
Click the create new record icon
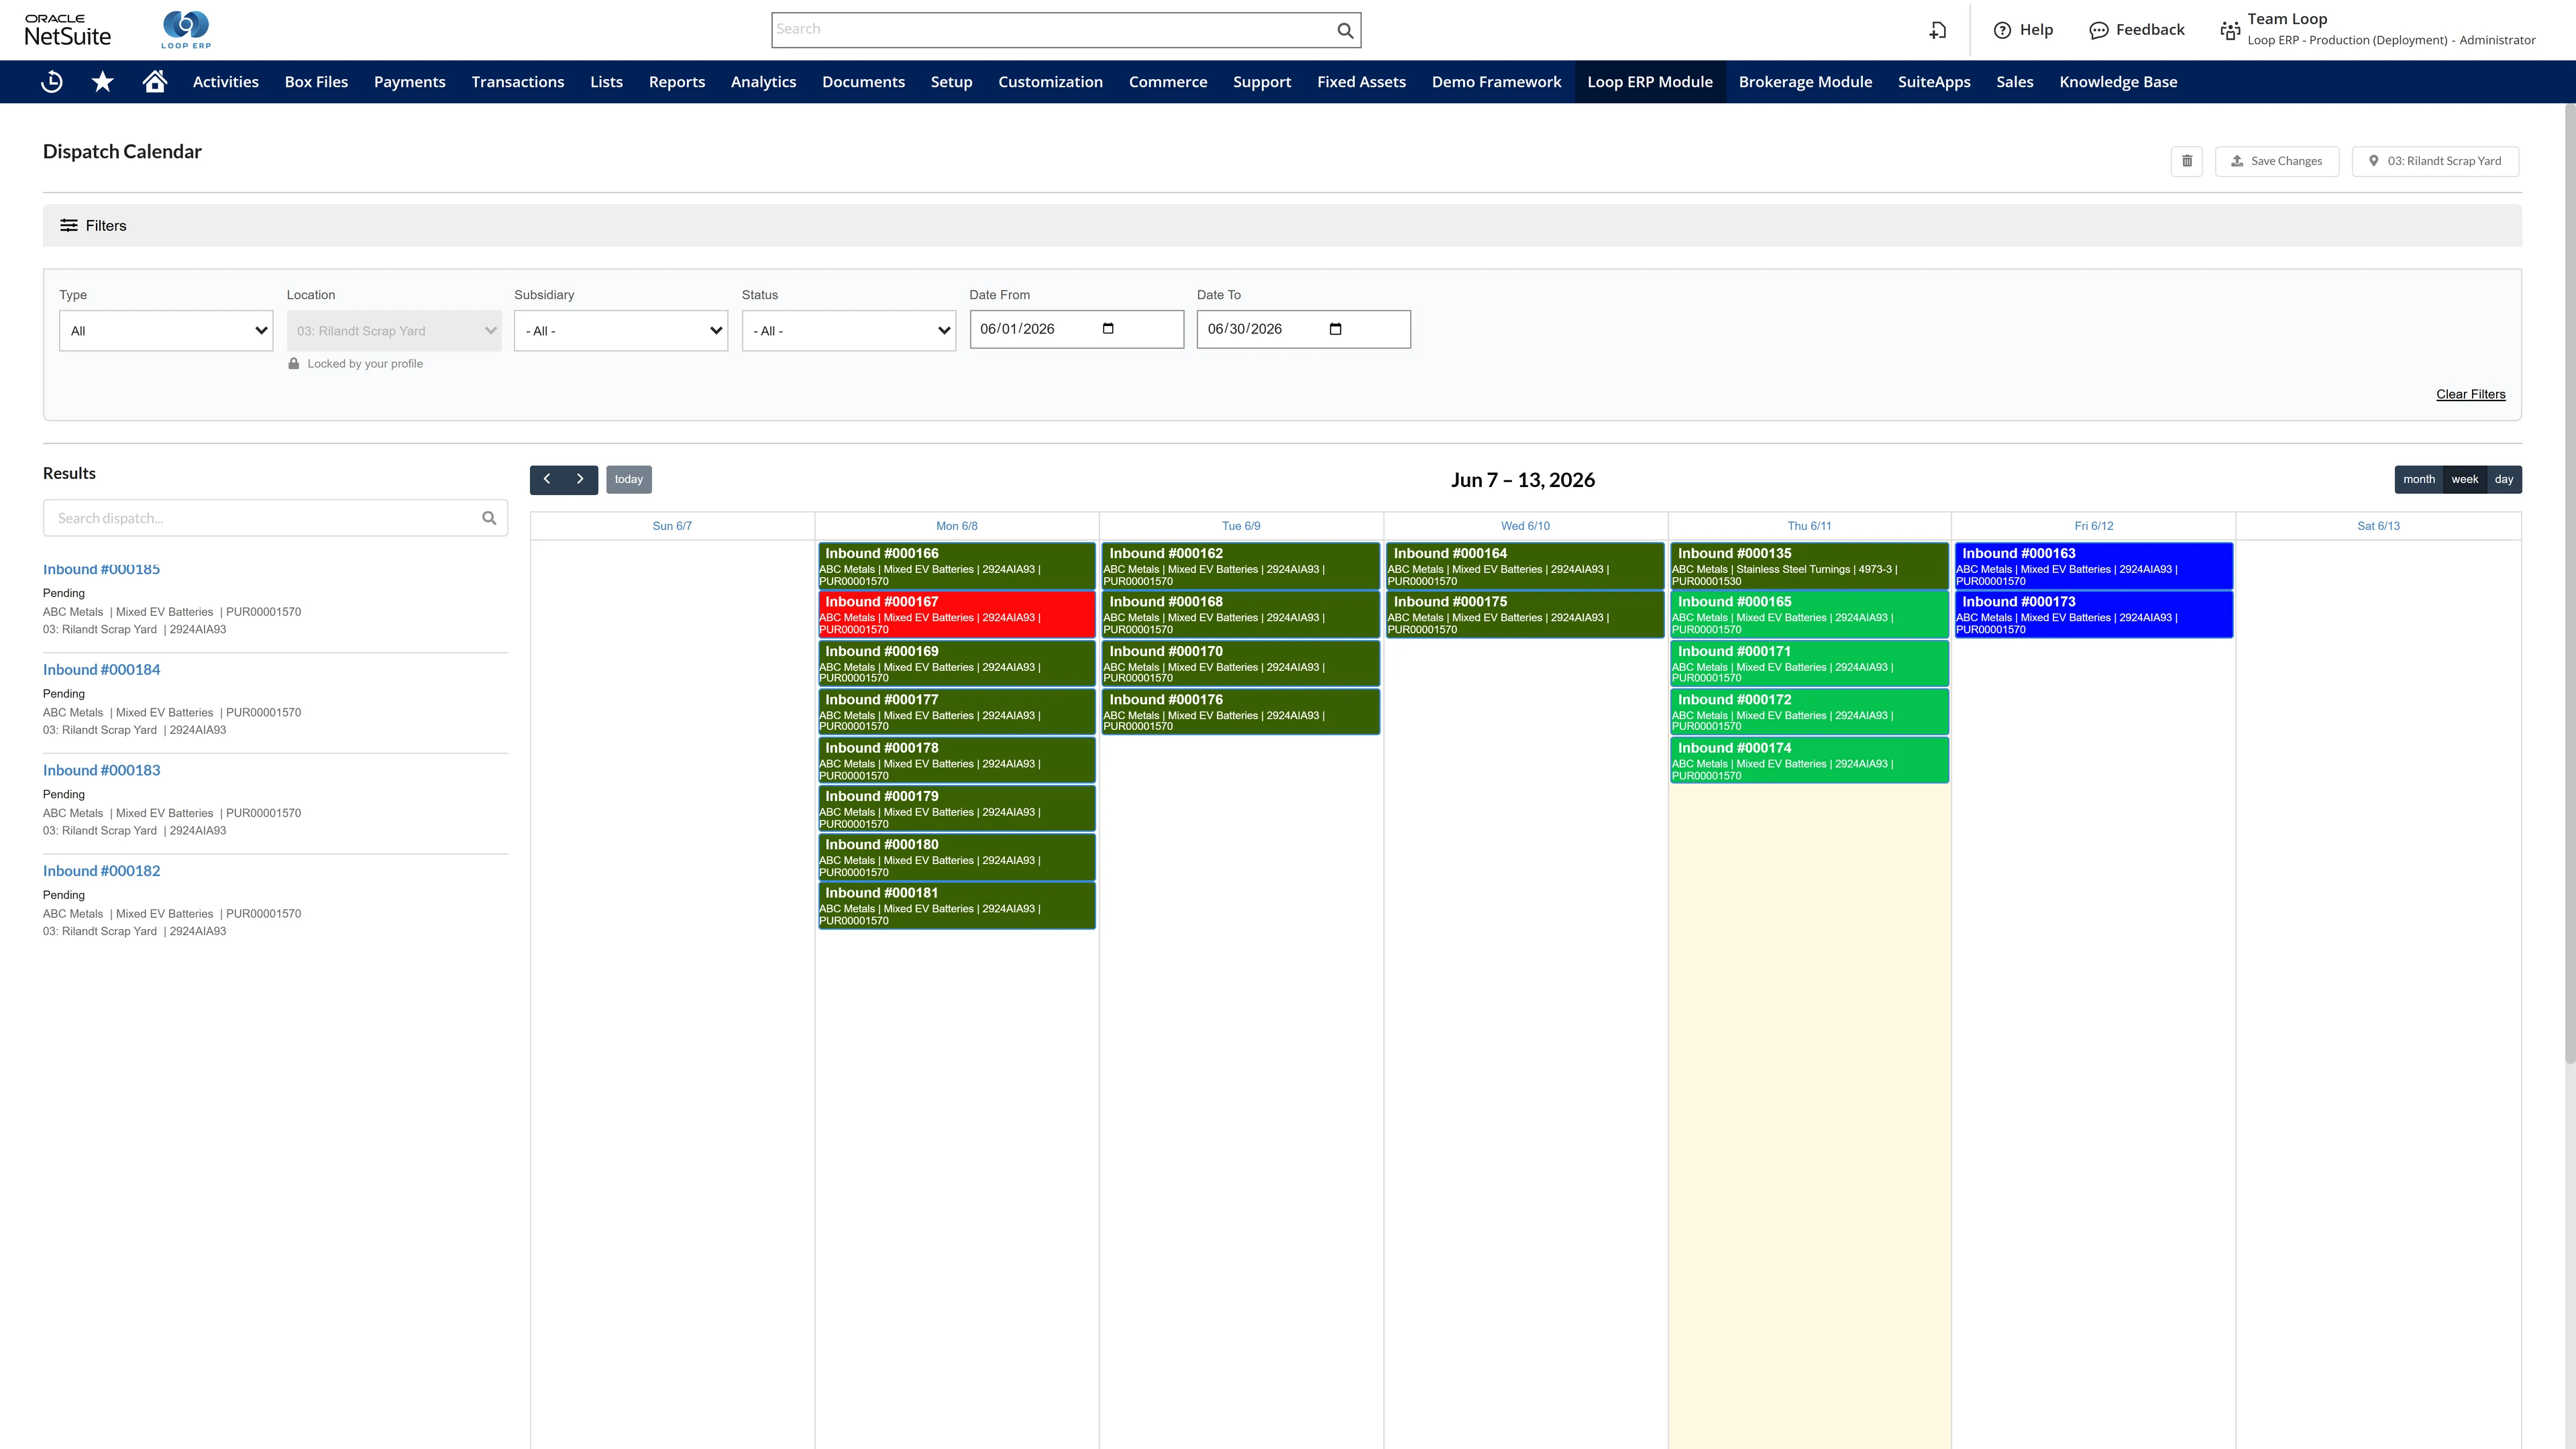(x=1938, y=30)
